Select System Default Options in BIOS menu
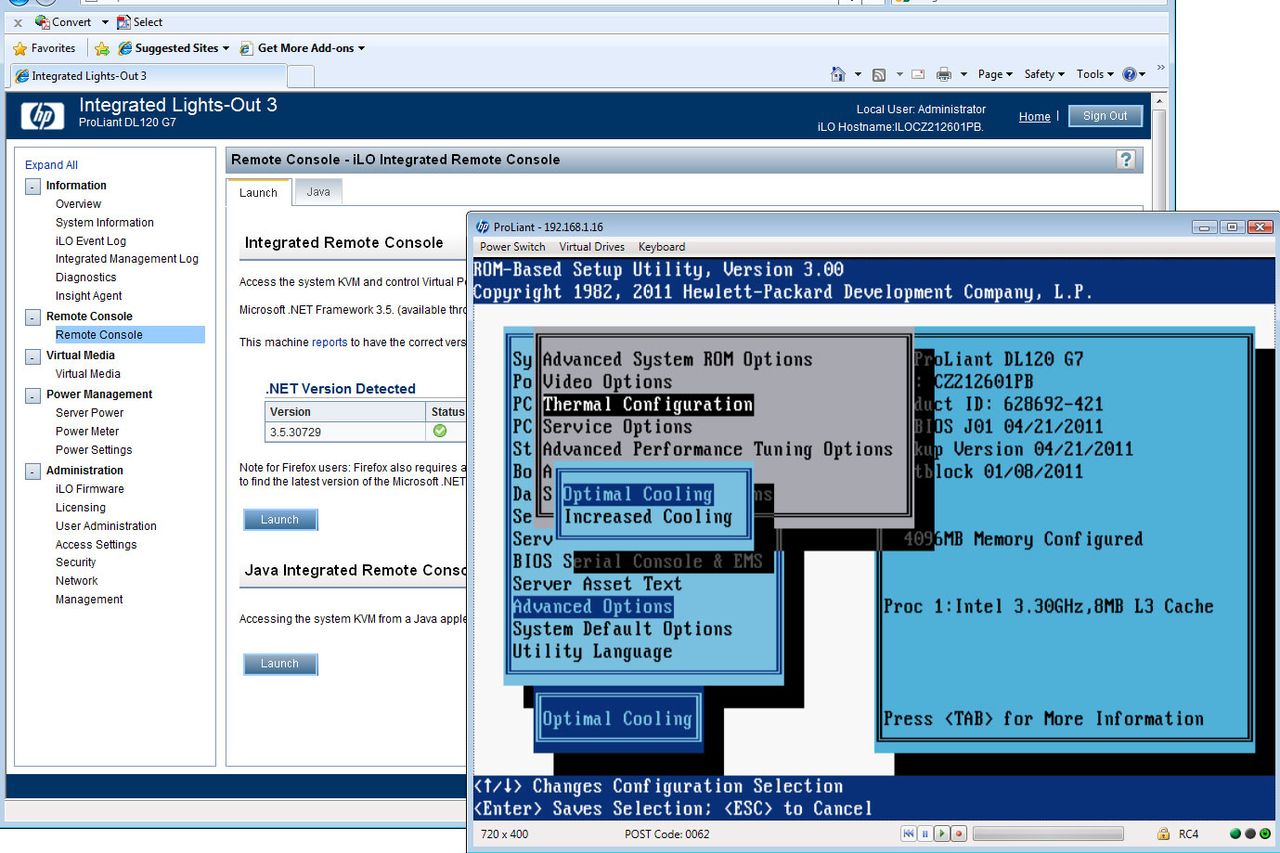The height and width of the screenshot is (853, 1280). pos(622,629)
